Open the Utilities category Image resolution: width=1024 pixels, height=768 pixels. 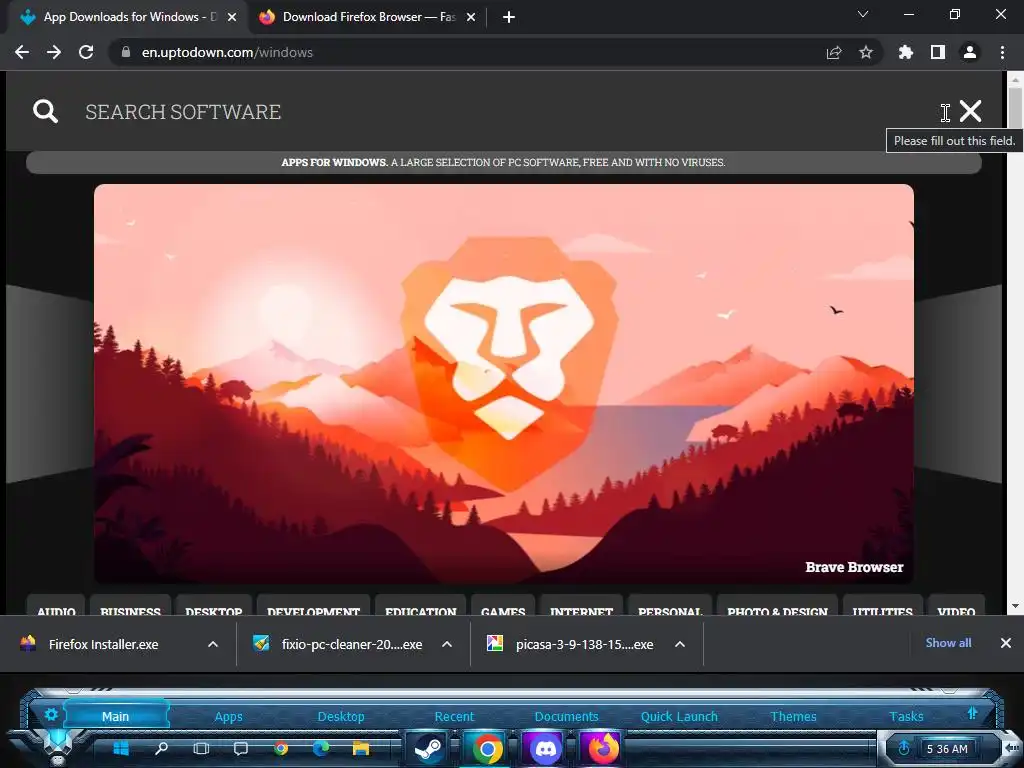tap(882, 607)
